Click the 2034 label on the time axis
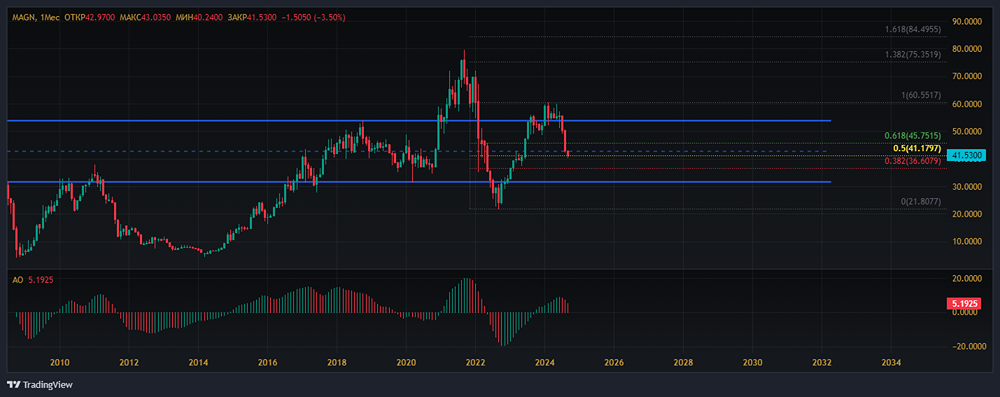Viewport: 1000px width, 397px height. tap(890, 362)
